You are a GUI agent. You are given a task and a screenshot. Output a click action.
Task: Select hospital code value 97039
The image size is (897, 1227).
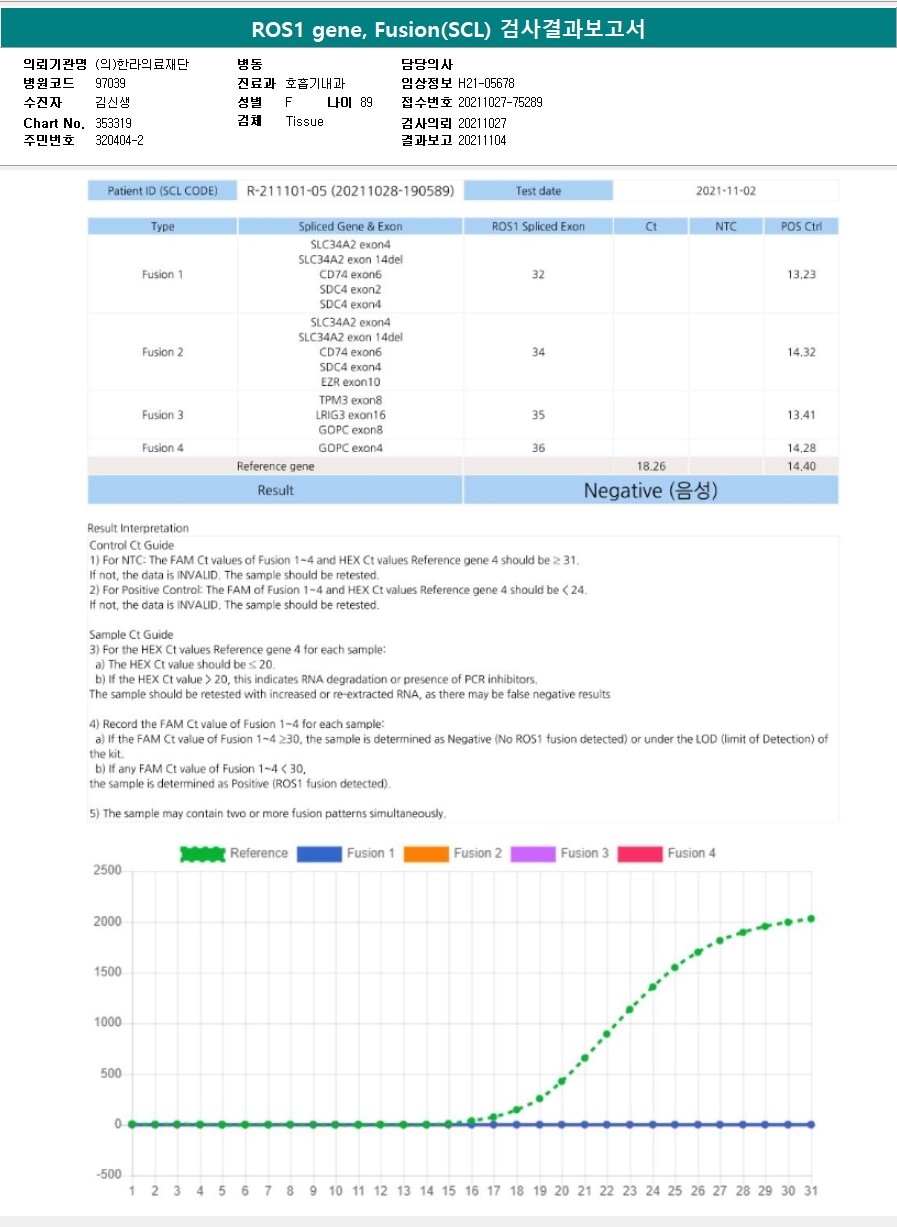coord(110,84)
